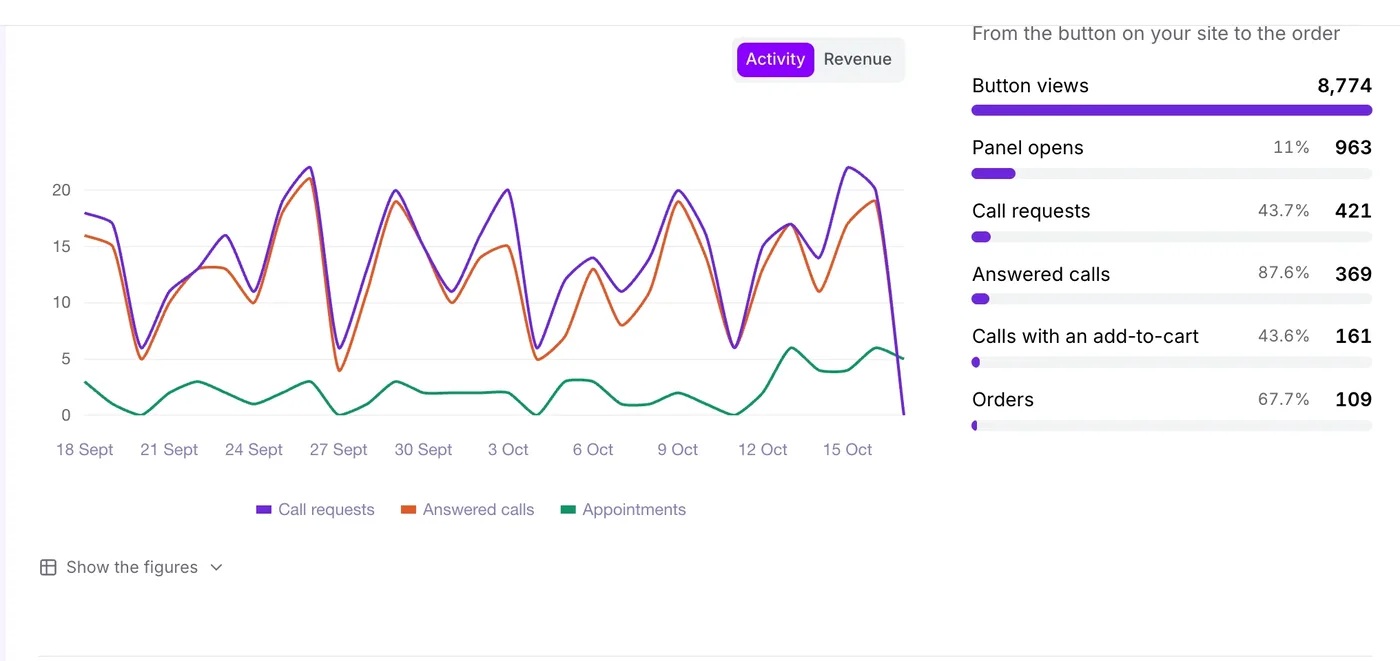This screenshot has height=661, width=1400.
Task: Click the 21 Sept axis label
Action: pos(169,450)
